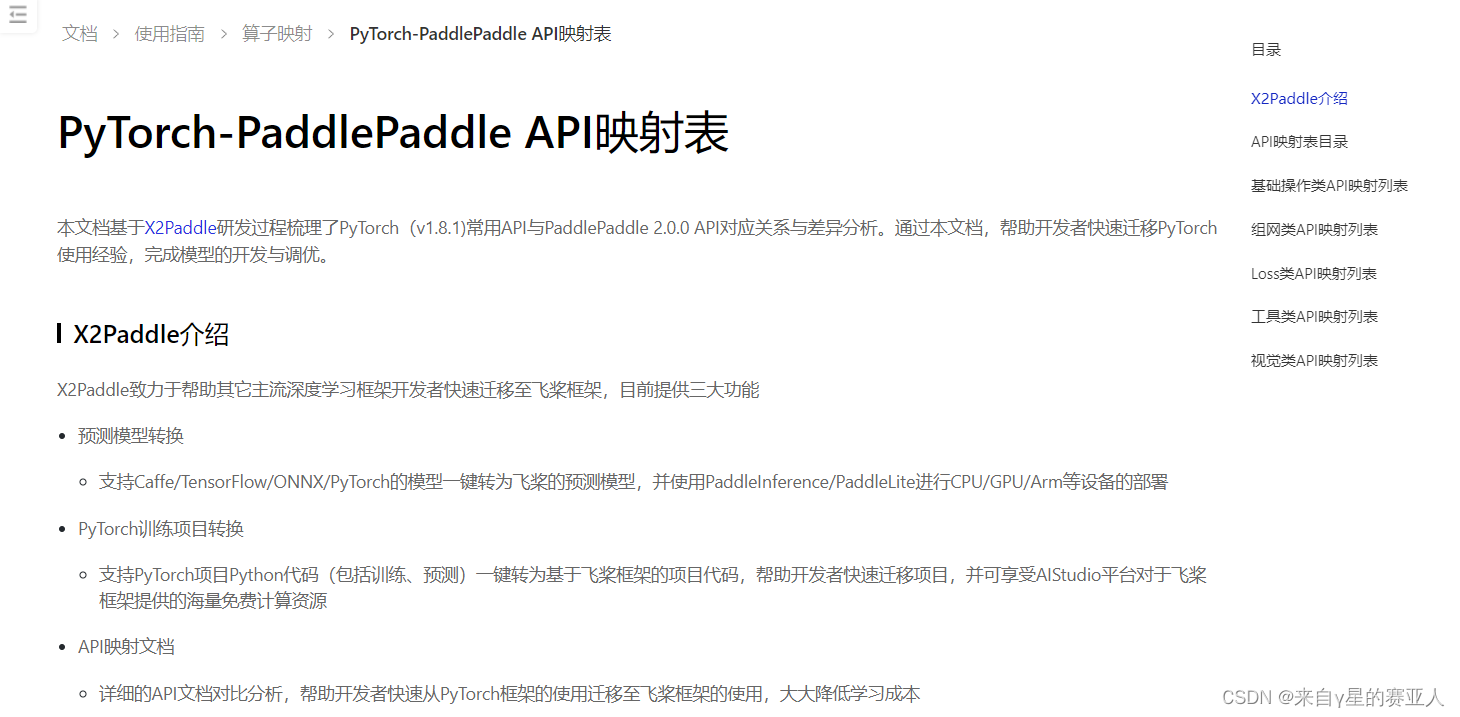
Task: Open 文档 from the breadcrumb trail
Action: pos(80,33)
